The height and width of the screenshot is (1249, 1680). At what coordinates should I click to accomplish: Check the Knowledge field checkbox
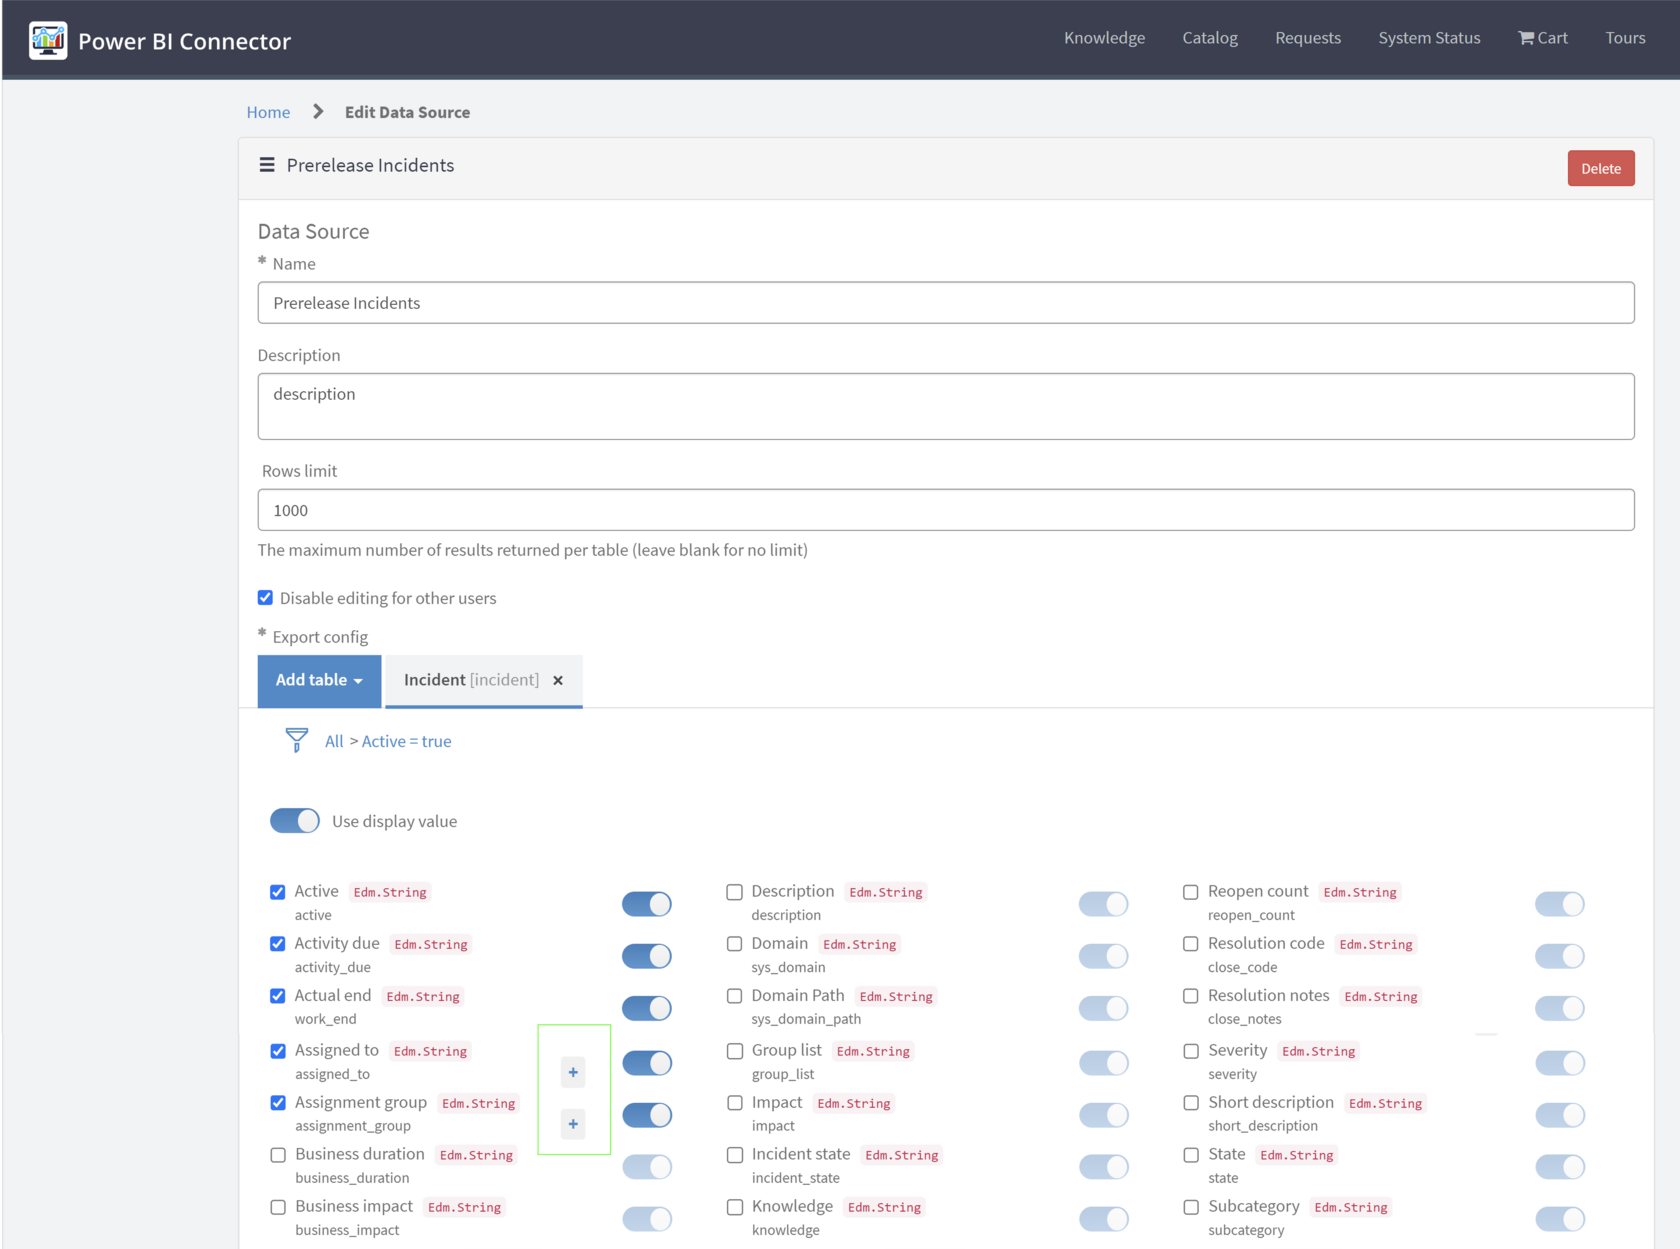[x=735, y=1207]
